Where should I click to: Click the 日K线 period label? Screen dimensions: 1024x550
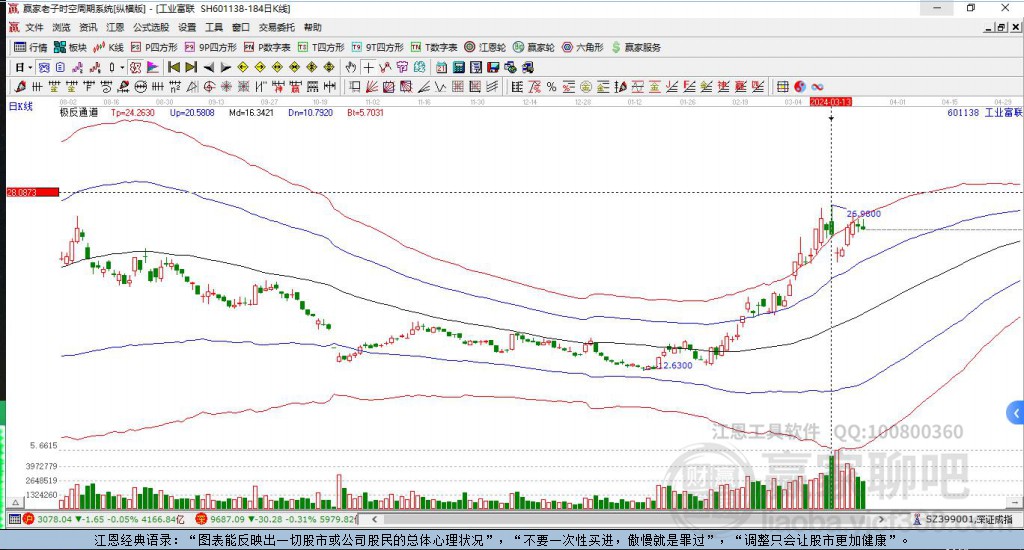click(x=20, y=106)
